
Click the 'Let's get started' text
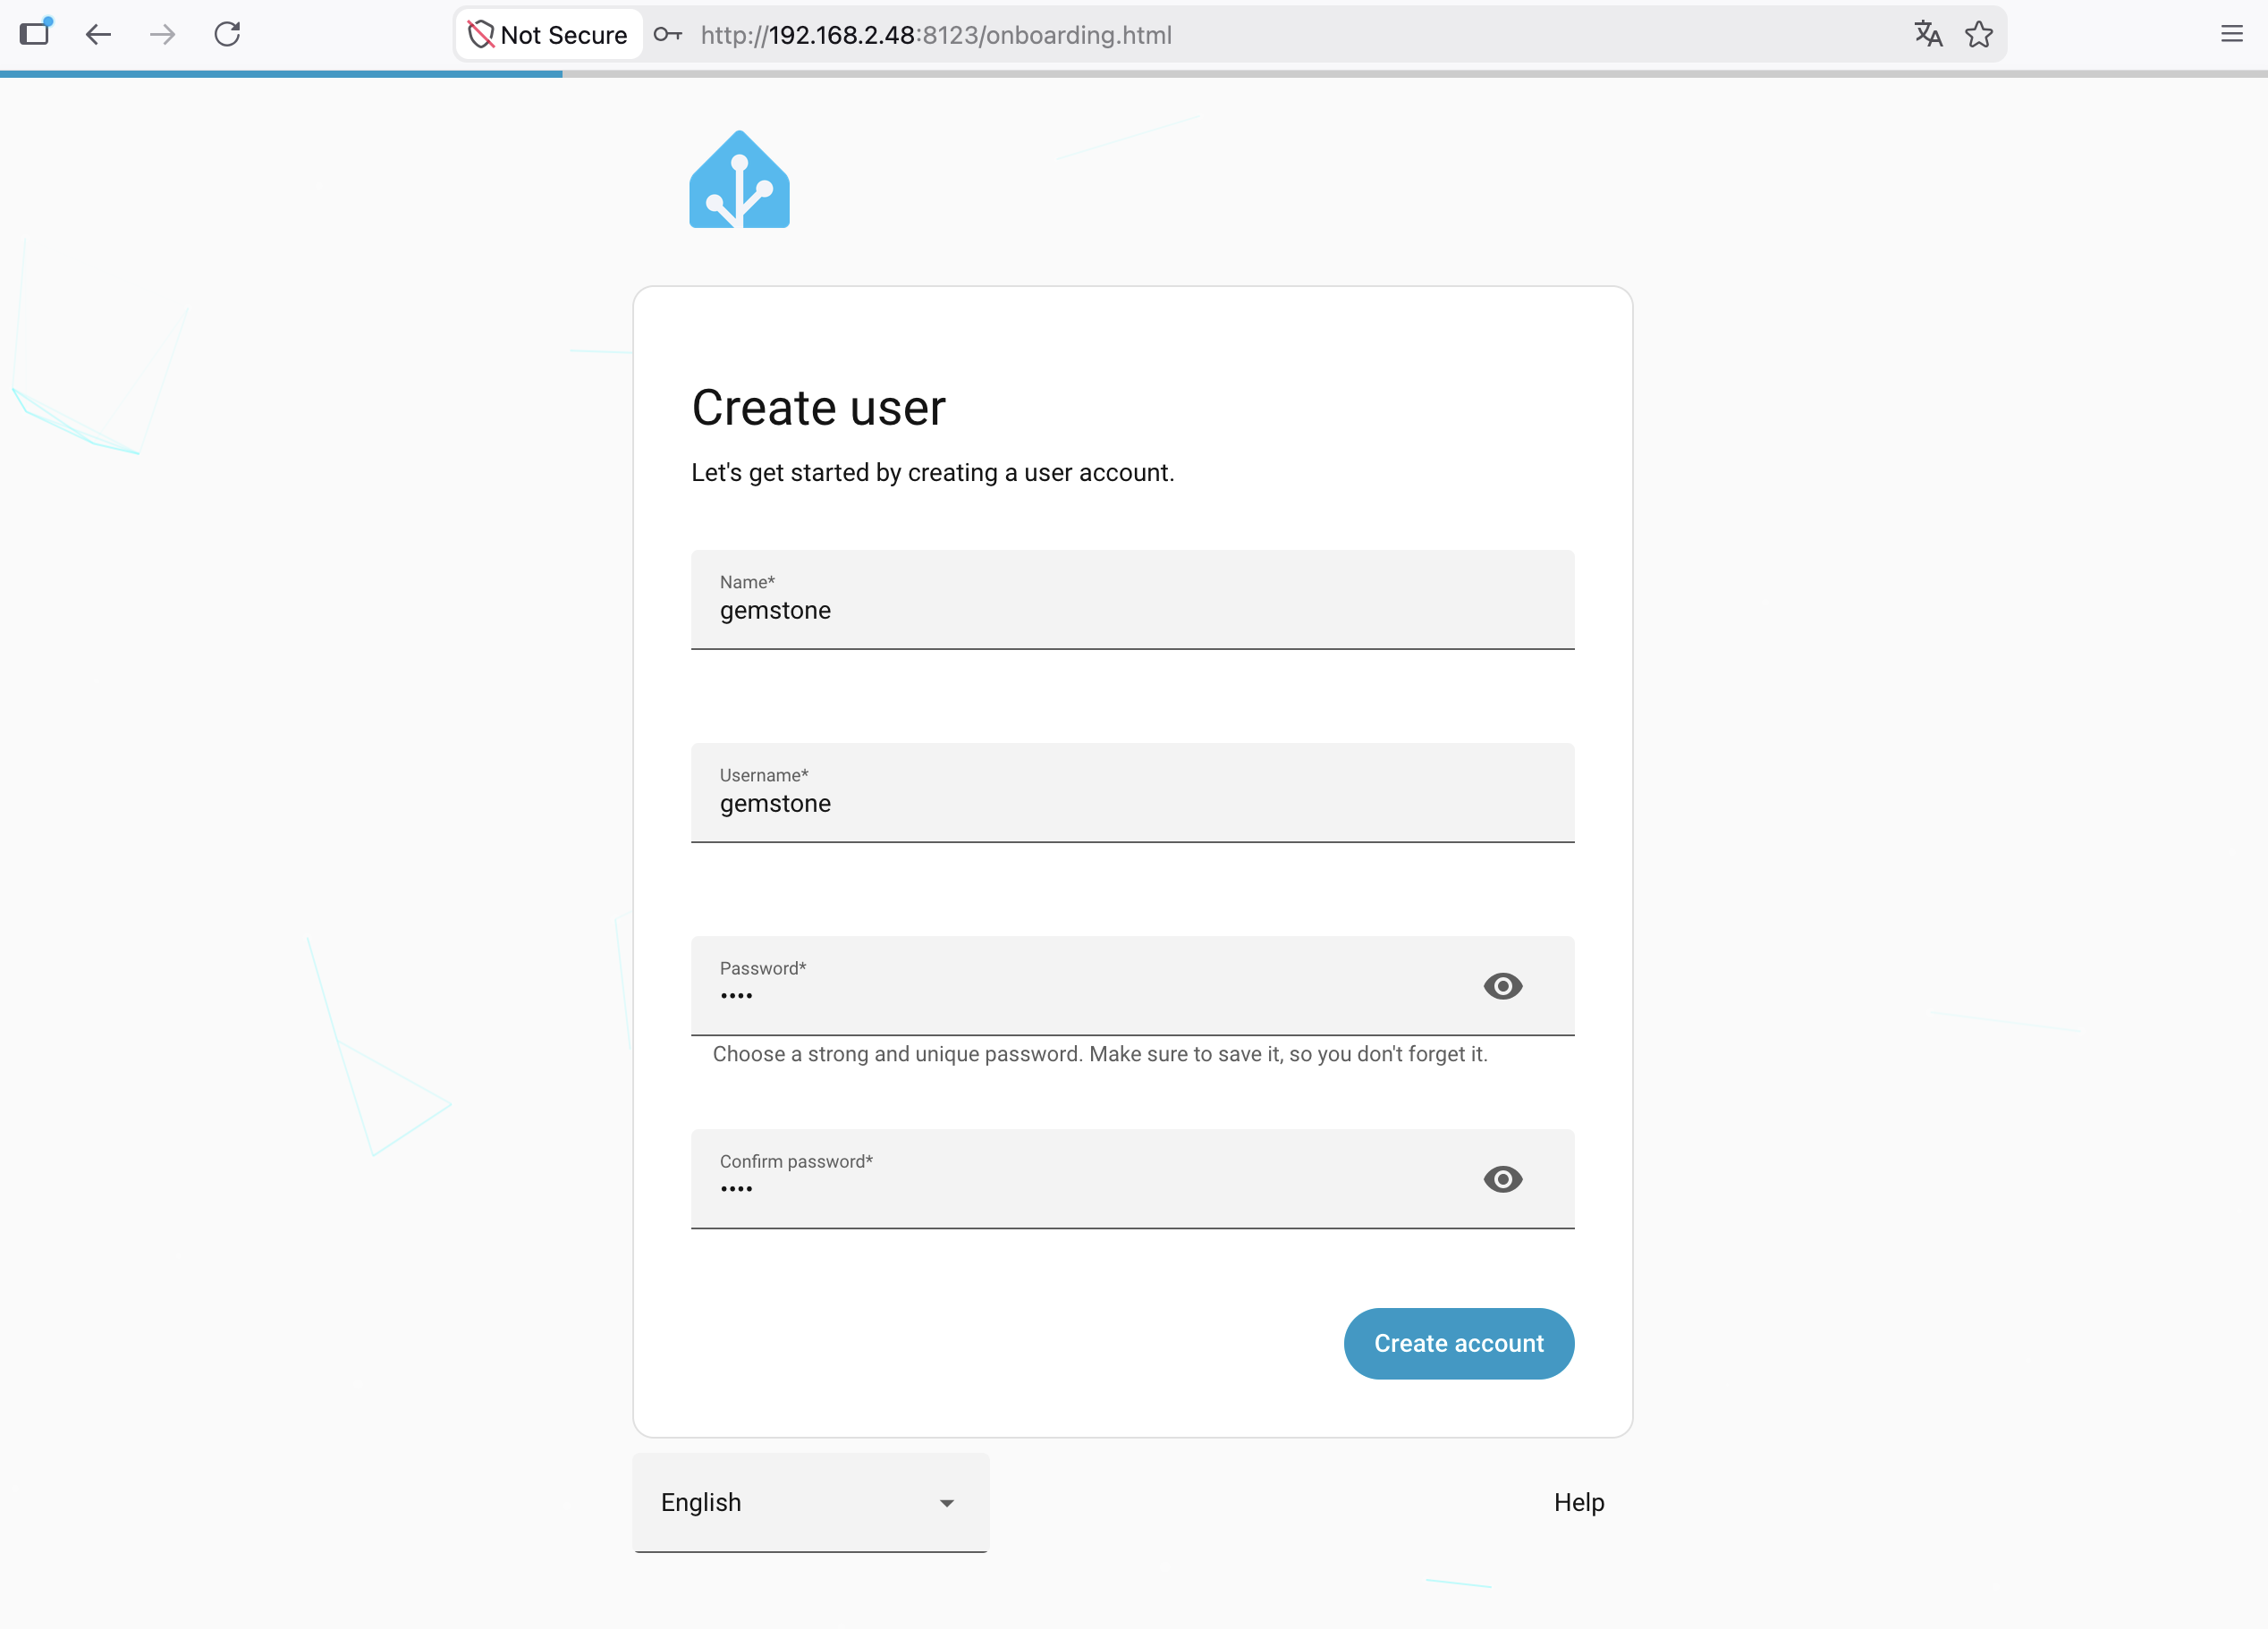click(x=932, y=472)
